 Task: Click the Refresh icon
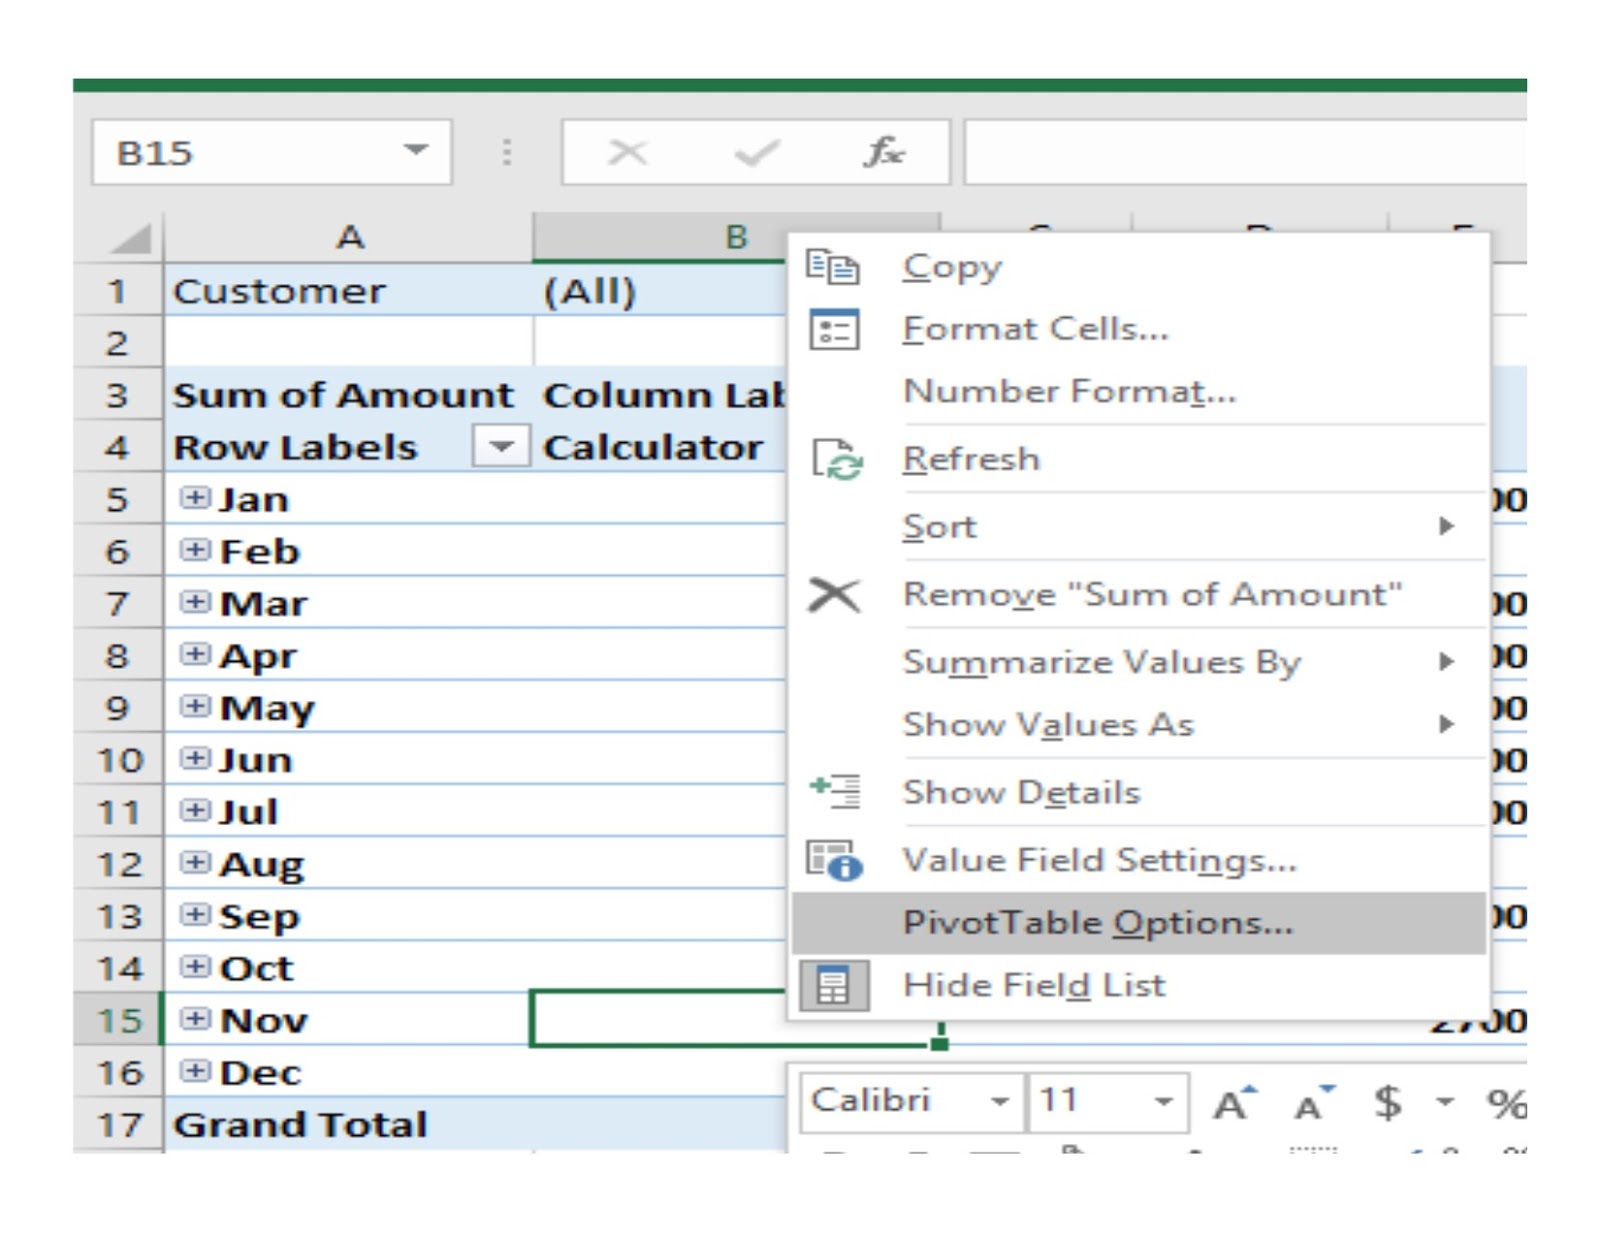pyautogui.click(x=838, y=458)
